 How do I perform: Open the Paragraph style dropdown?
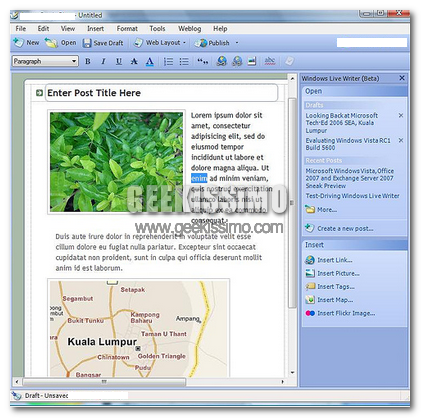point(45,61)
